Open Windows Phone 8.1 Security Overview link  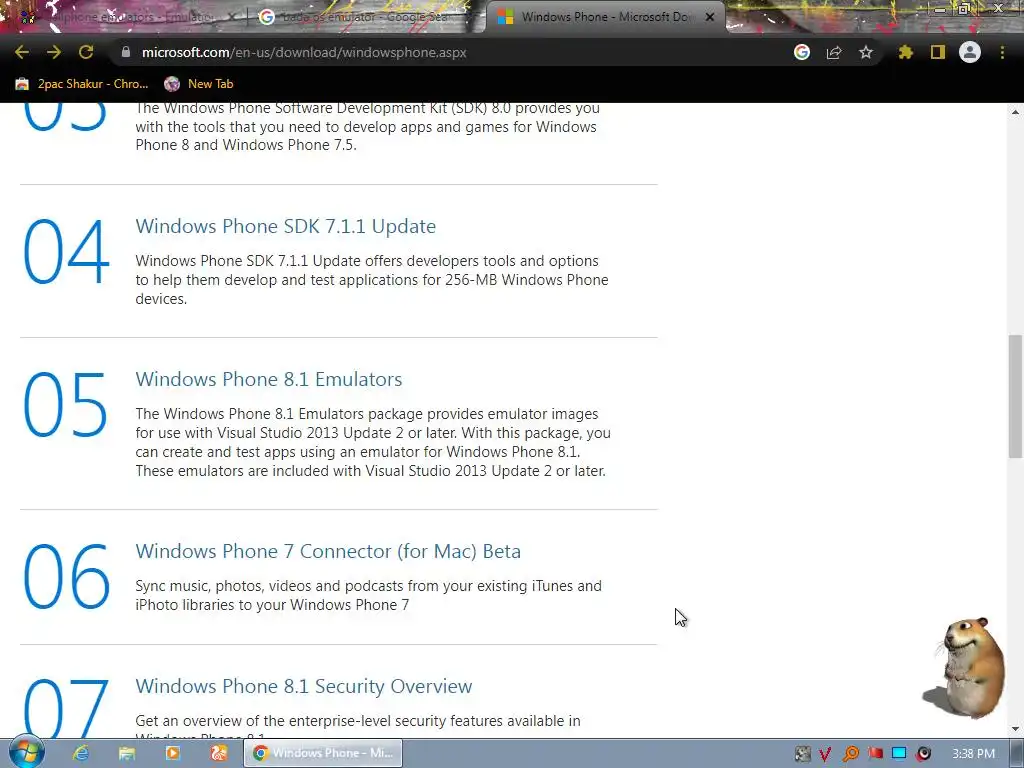304,686
